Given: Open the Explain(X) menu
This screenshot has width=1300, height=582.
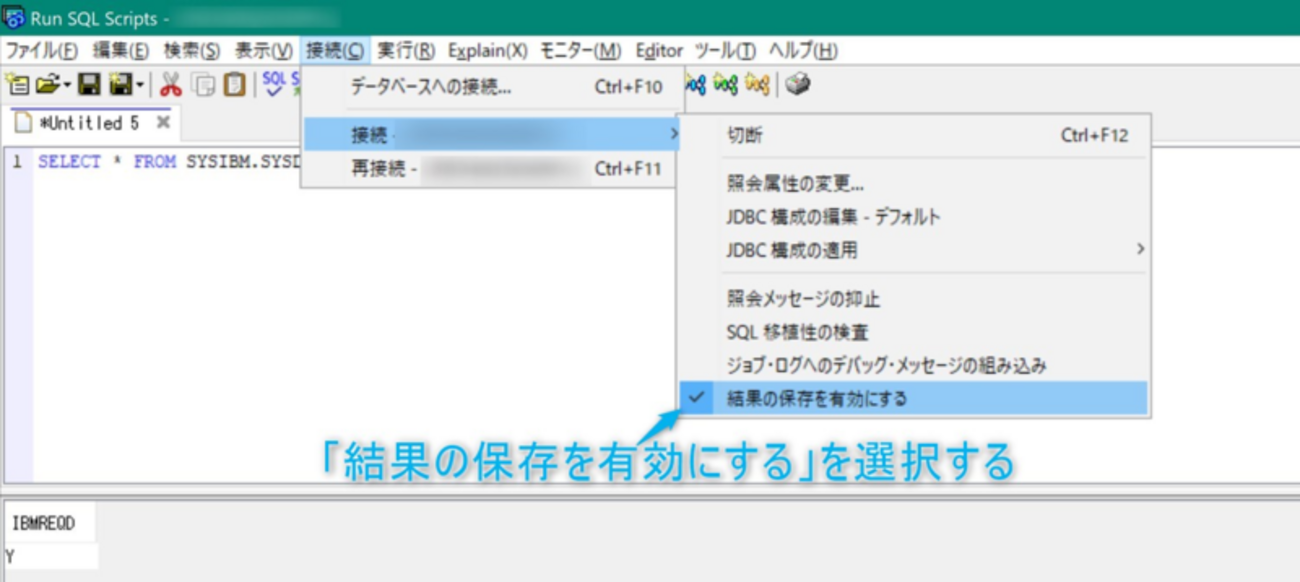Looking at the screenshot, I should click(488, 50).
